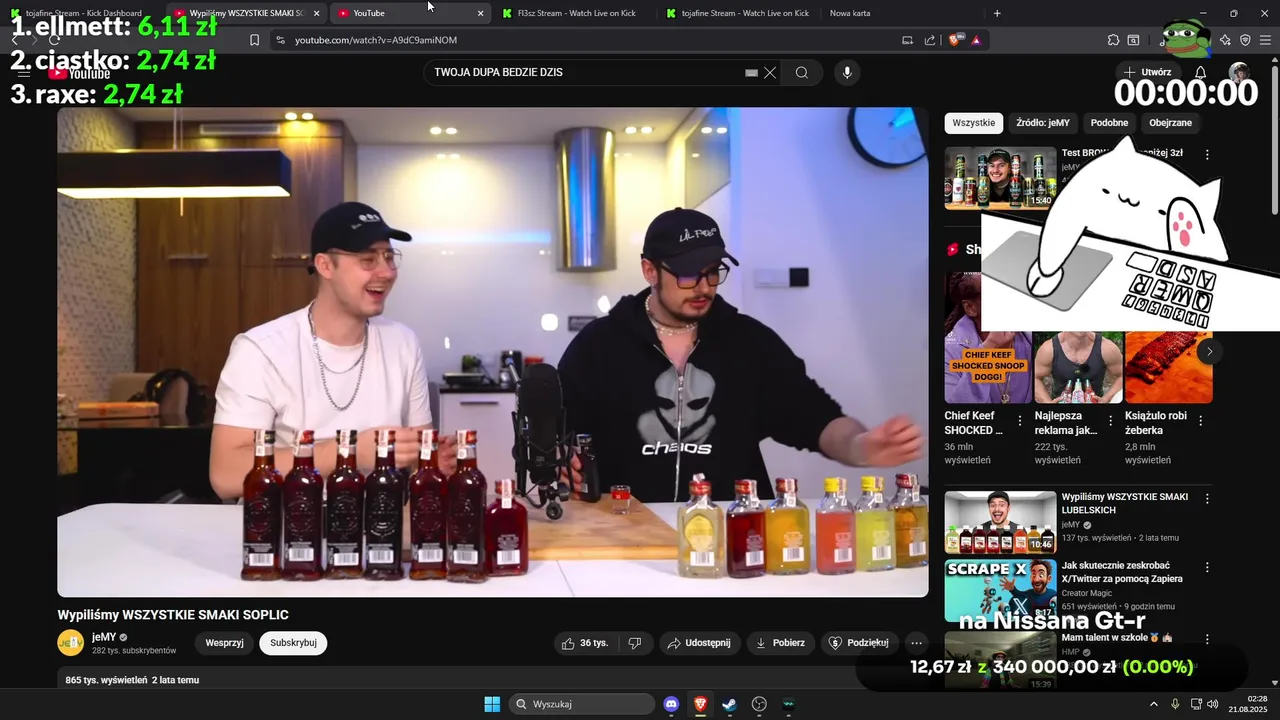
Task: Open Chief Keef Shocked Snoop short thumbnail
Action: [988, 338]
